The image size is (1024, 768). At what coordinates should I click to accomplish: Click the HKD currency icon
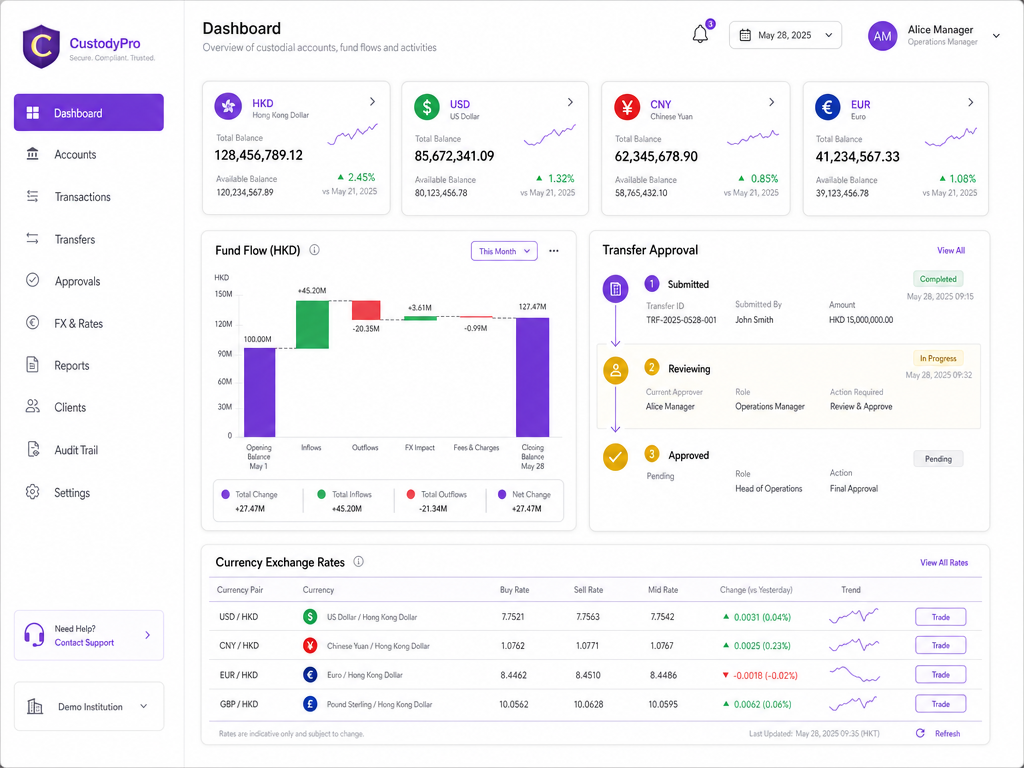pyautogui.click(x=228, y=106)
